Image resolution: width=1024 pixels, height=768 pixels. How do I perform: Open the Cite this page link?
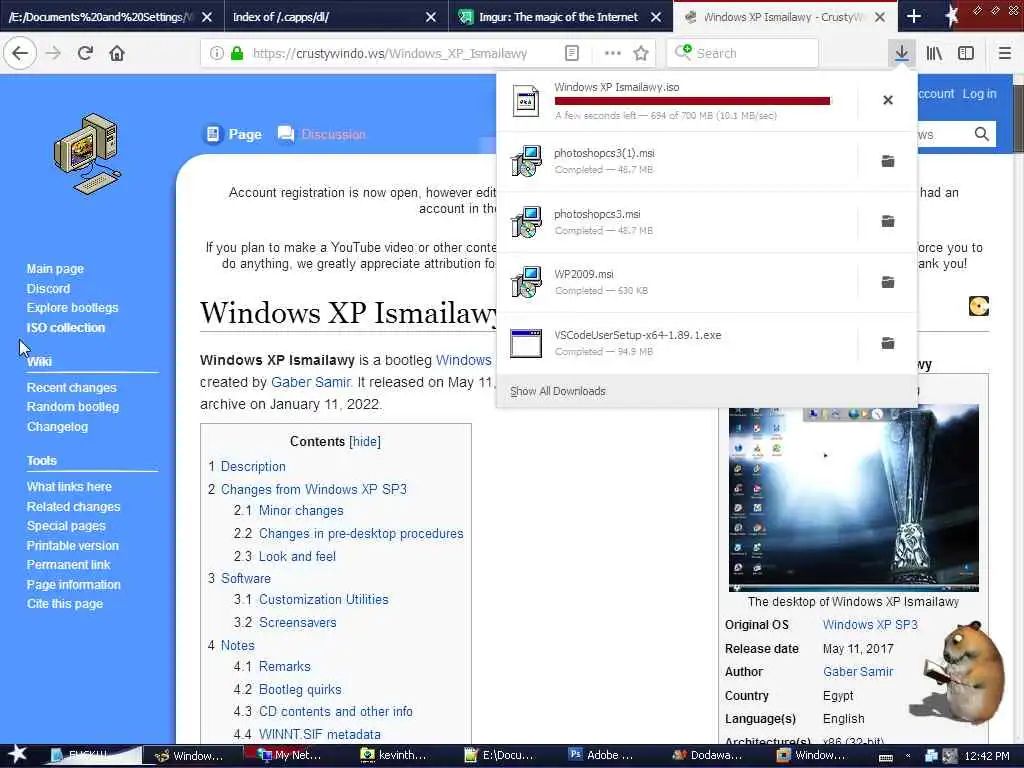pyautogui.click(x=65, y=603)
